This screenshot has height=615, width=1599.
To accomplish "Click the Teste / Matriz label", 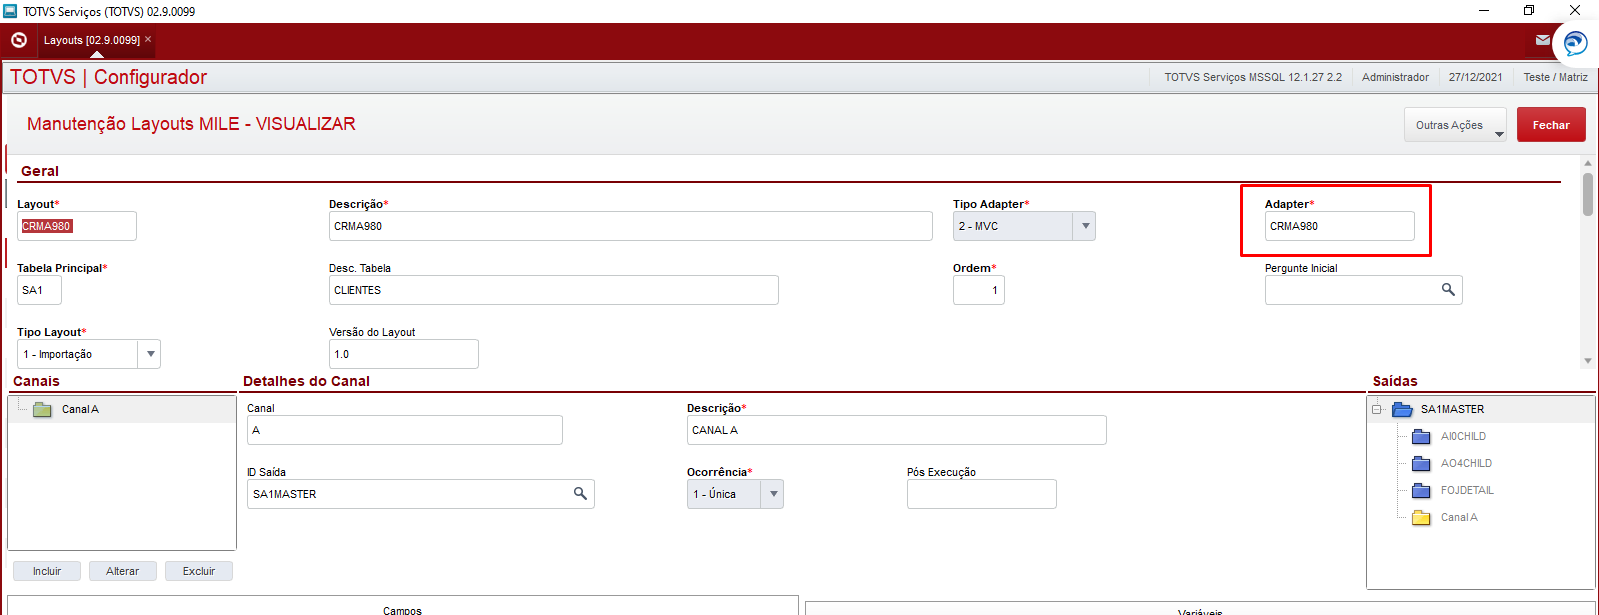I will (1555, 77).
